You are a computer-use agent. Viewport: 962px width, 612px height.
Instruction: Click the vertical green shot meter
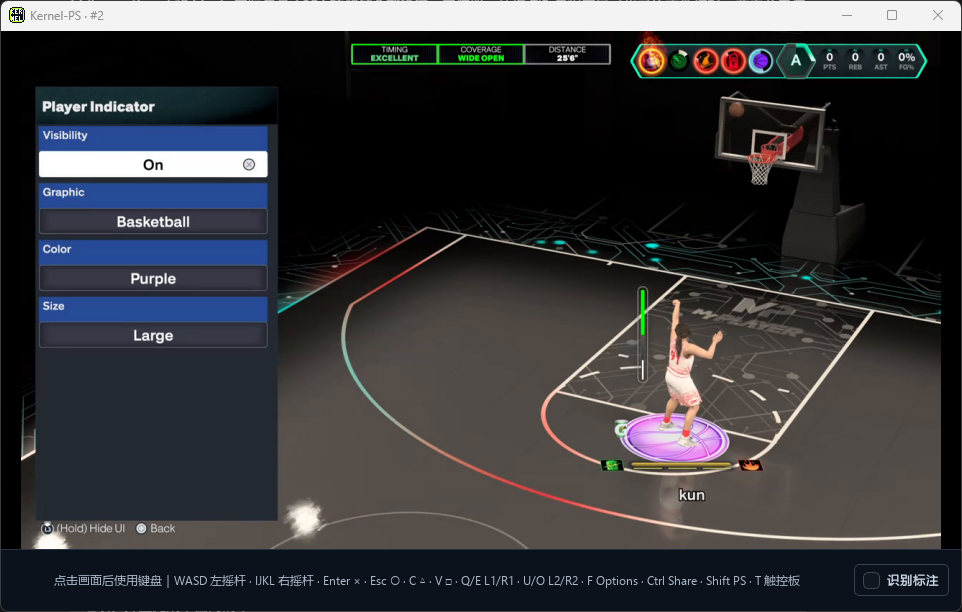(x=642, y=335)
